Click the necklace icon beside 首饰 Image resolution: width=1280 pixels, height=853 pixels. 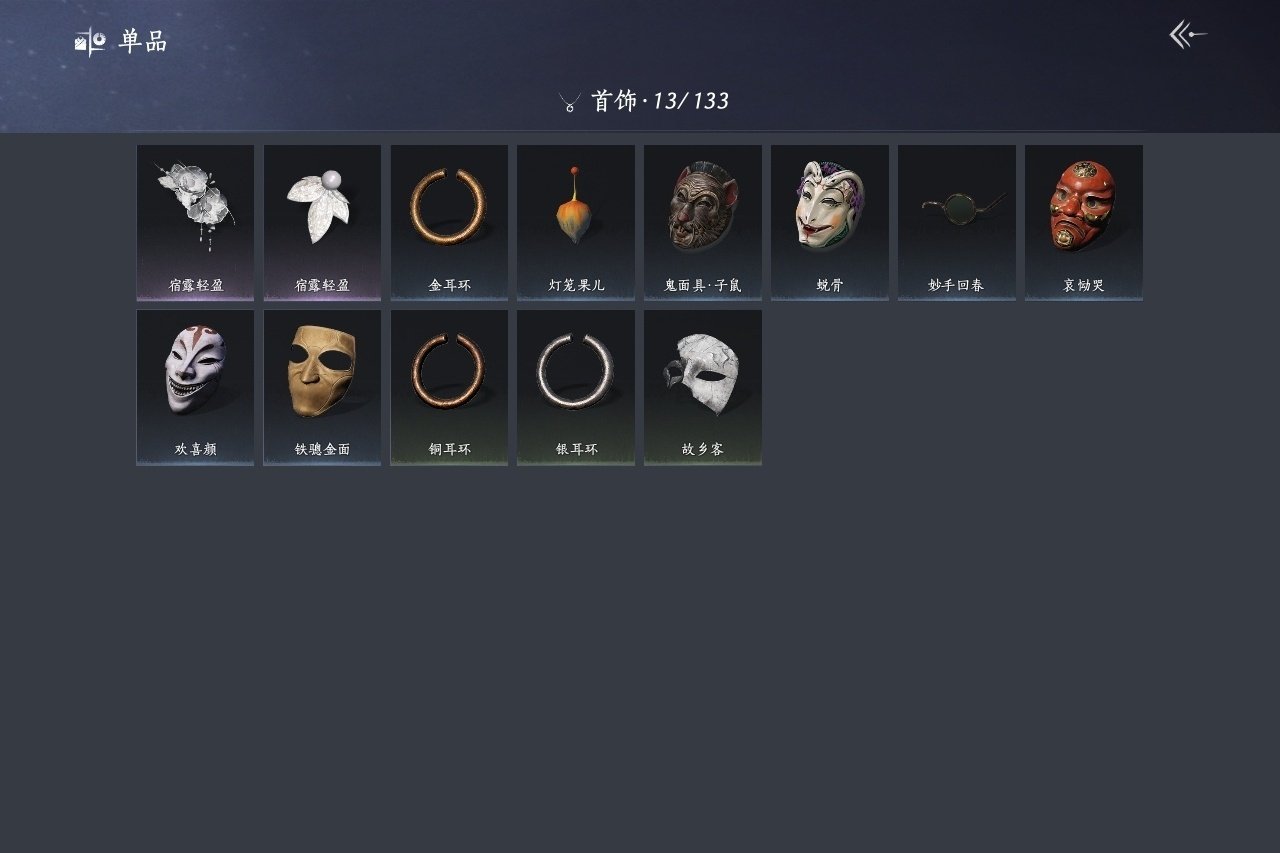pyautogui.click(x=570, y=101)
